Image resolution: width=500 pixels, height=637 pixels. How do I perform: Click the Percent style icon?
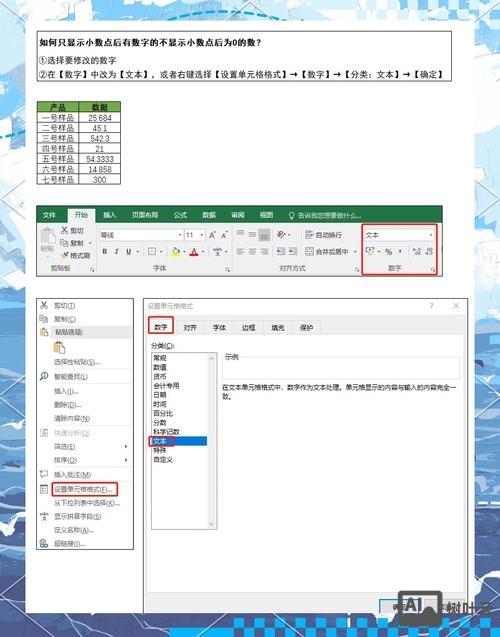(x=388, y=252)
